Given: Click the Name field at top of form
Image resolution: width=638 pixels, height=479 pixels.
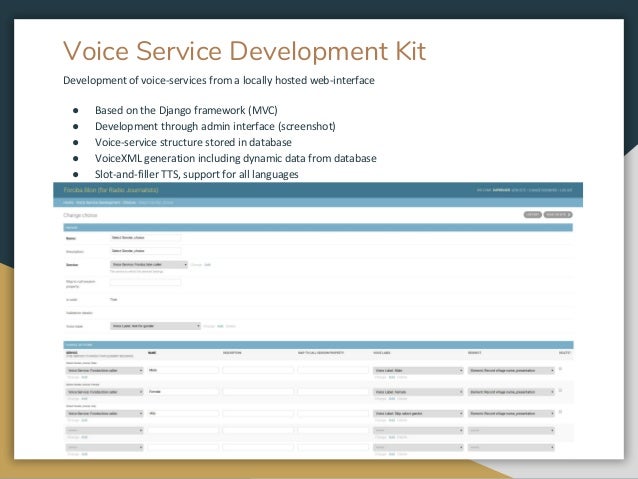Looking at the screenshot, I should coord(146,238).
